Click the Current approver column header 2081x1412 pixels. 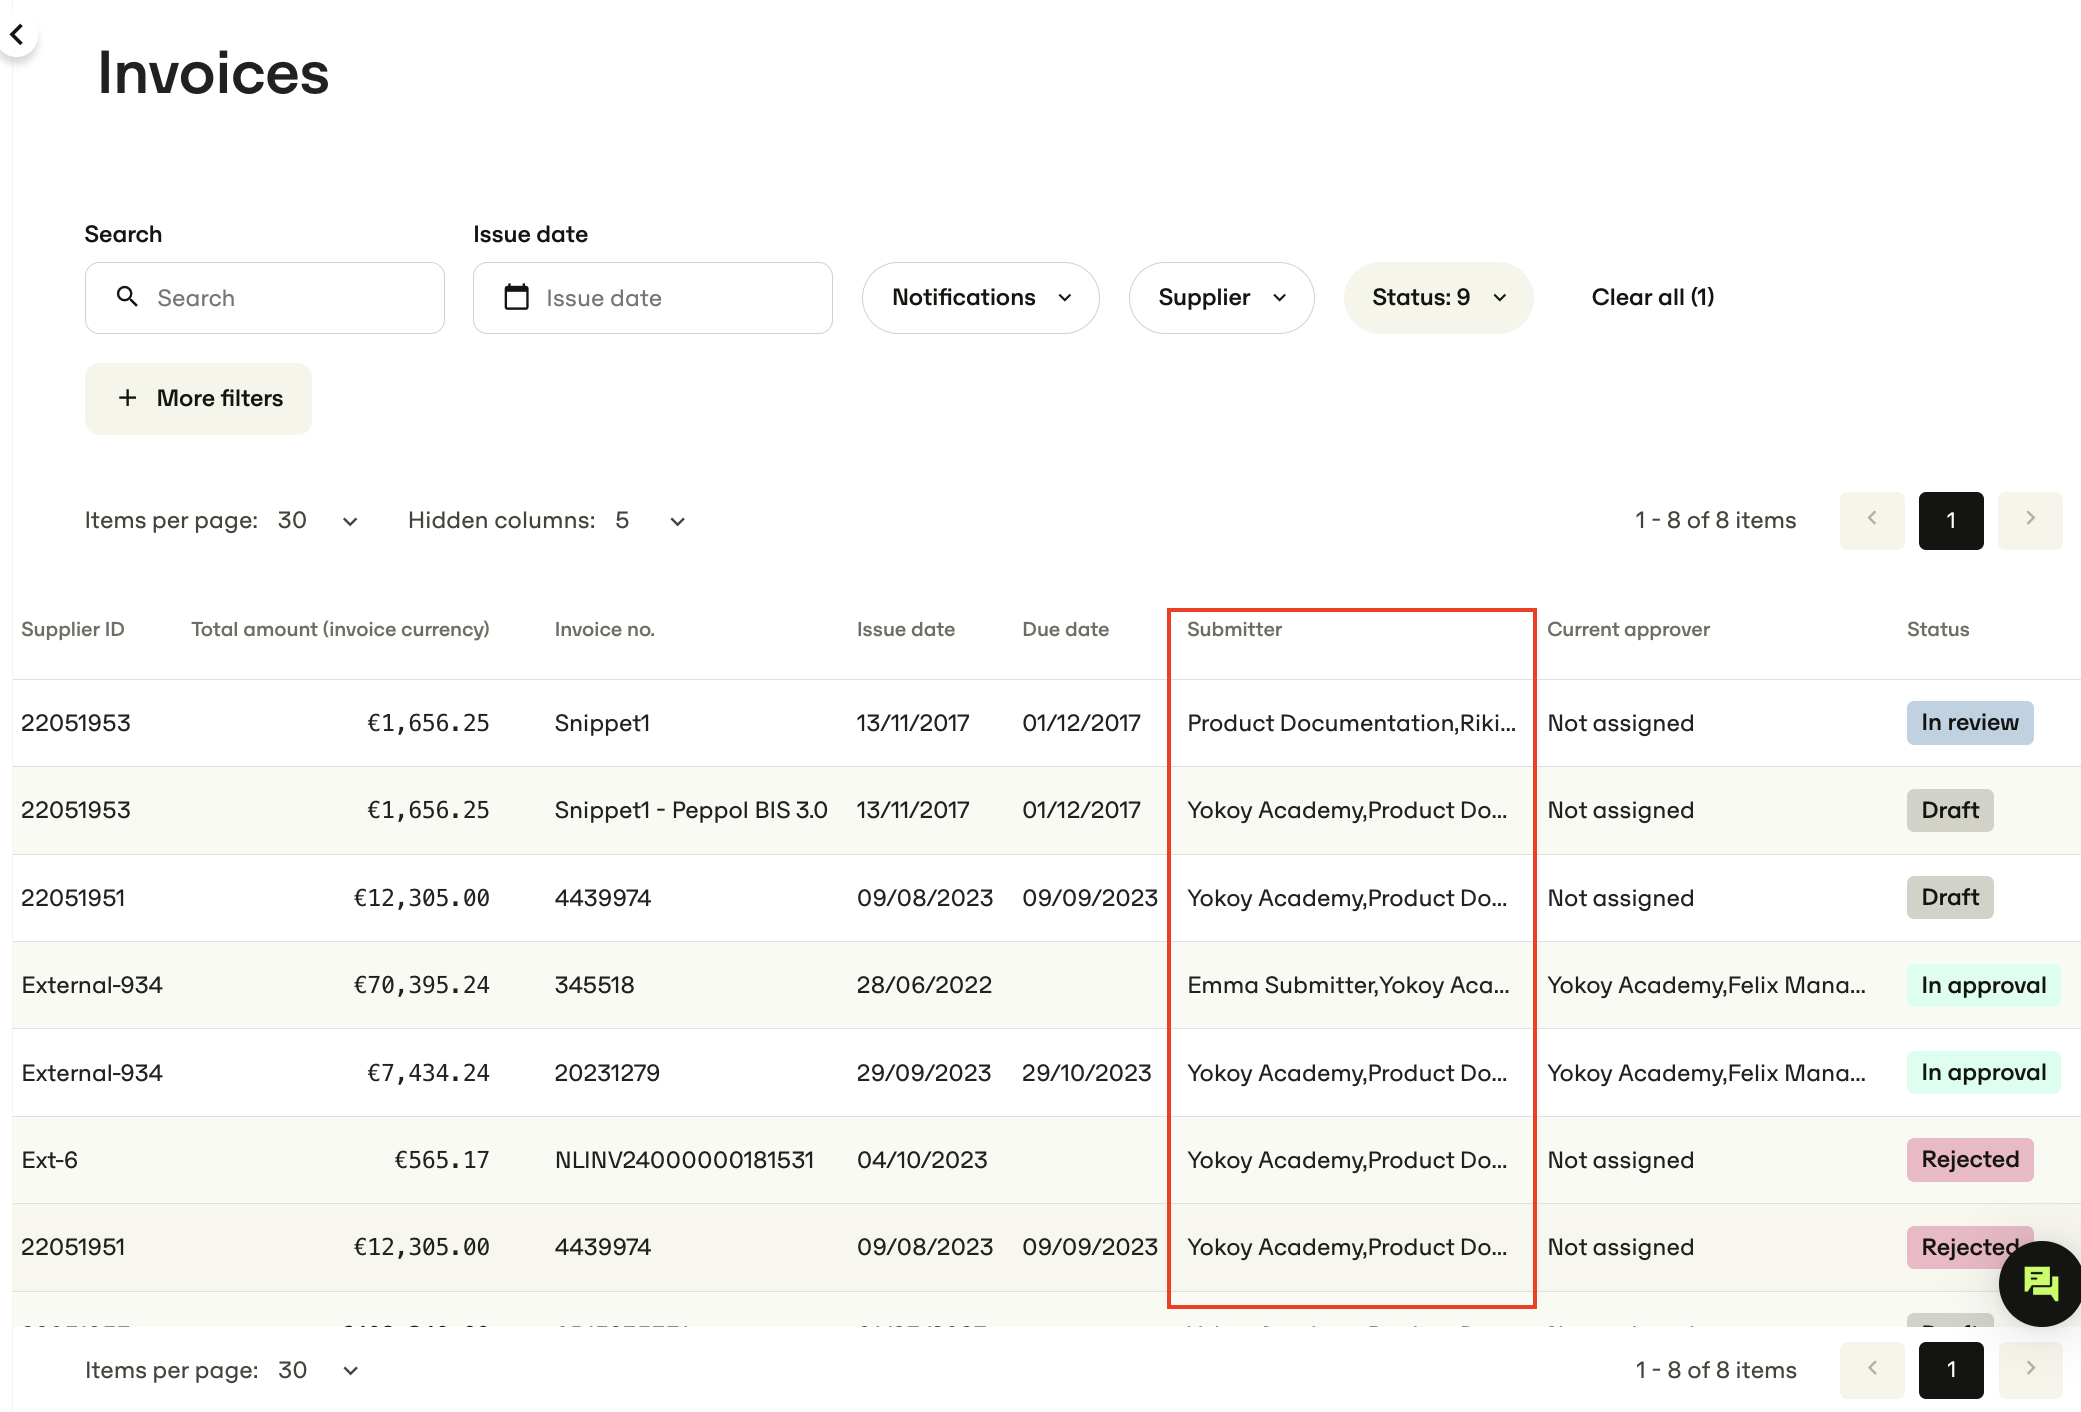pyautogui.click(x=1628, y=629)
